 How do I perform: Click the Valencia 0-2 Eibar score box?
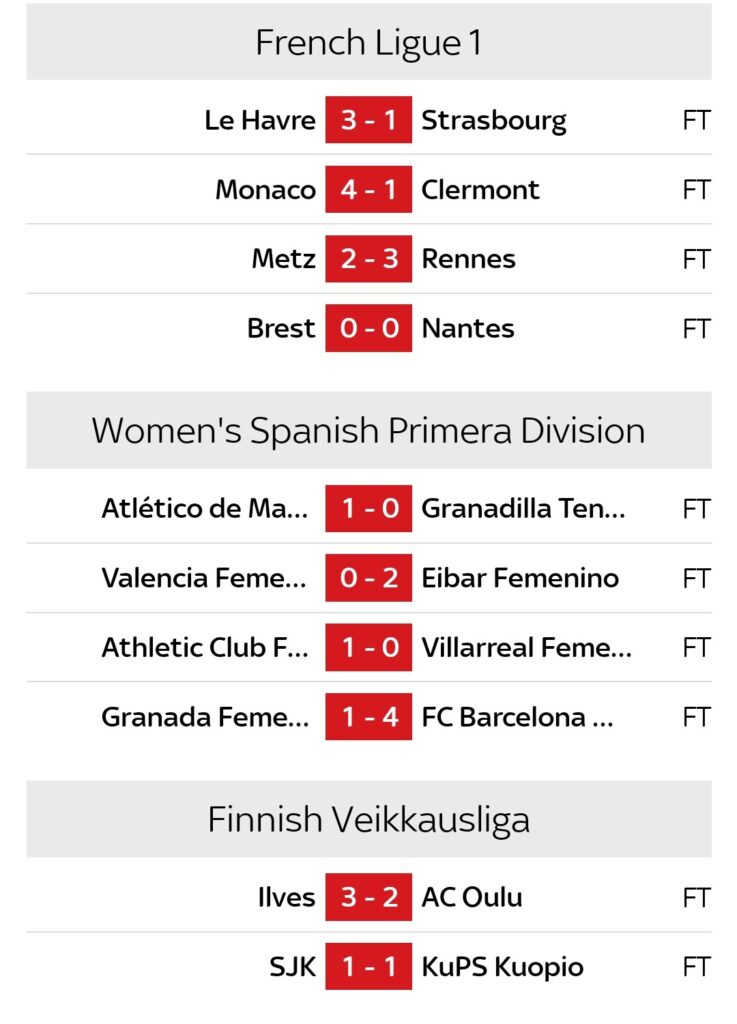point(368,578)
